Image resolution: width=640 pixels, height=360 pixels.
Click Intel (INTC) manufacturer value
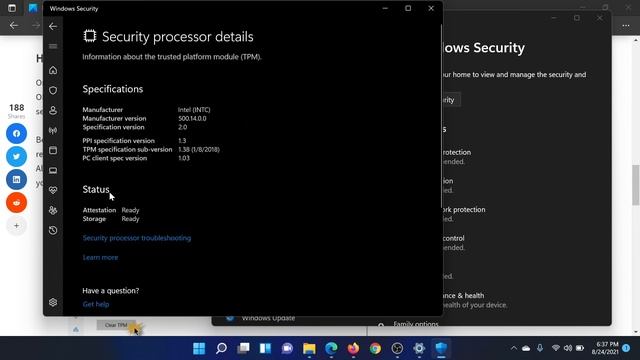194,110
